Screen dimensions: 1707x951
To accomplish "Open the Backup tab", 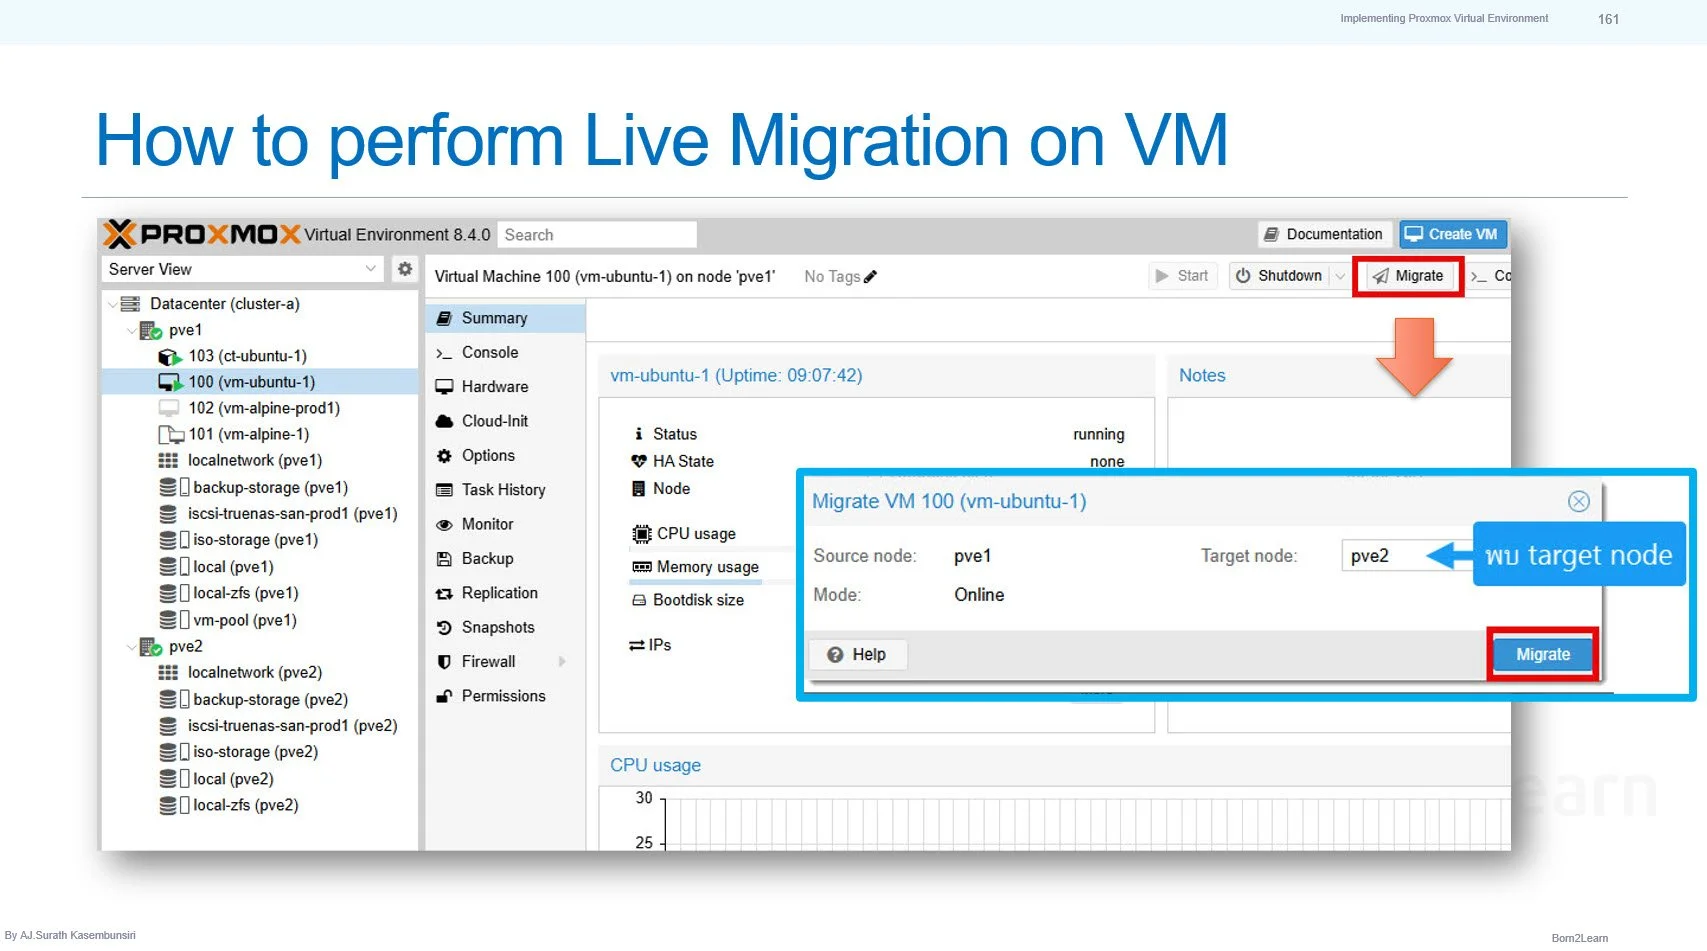I will pos(505,558).
